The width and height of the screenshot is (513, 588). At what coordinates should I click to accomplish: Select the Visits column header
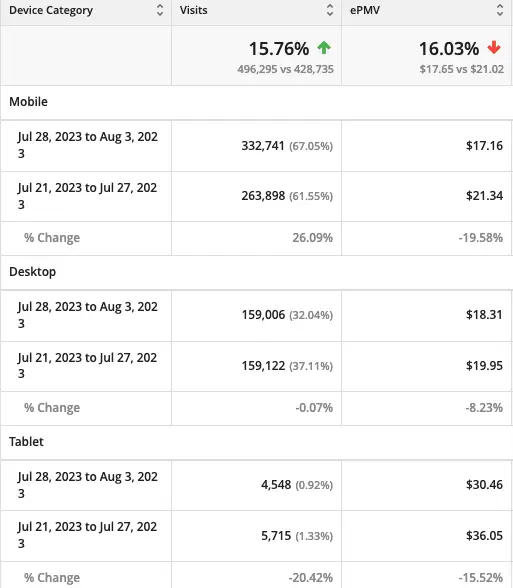pyautogui.click(x=256, y=13)
